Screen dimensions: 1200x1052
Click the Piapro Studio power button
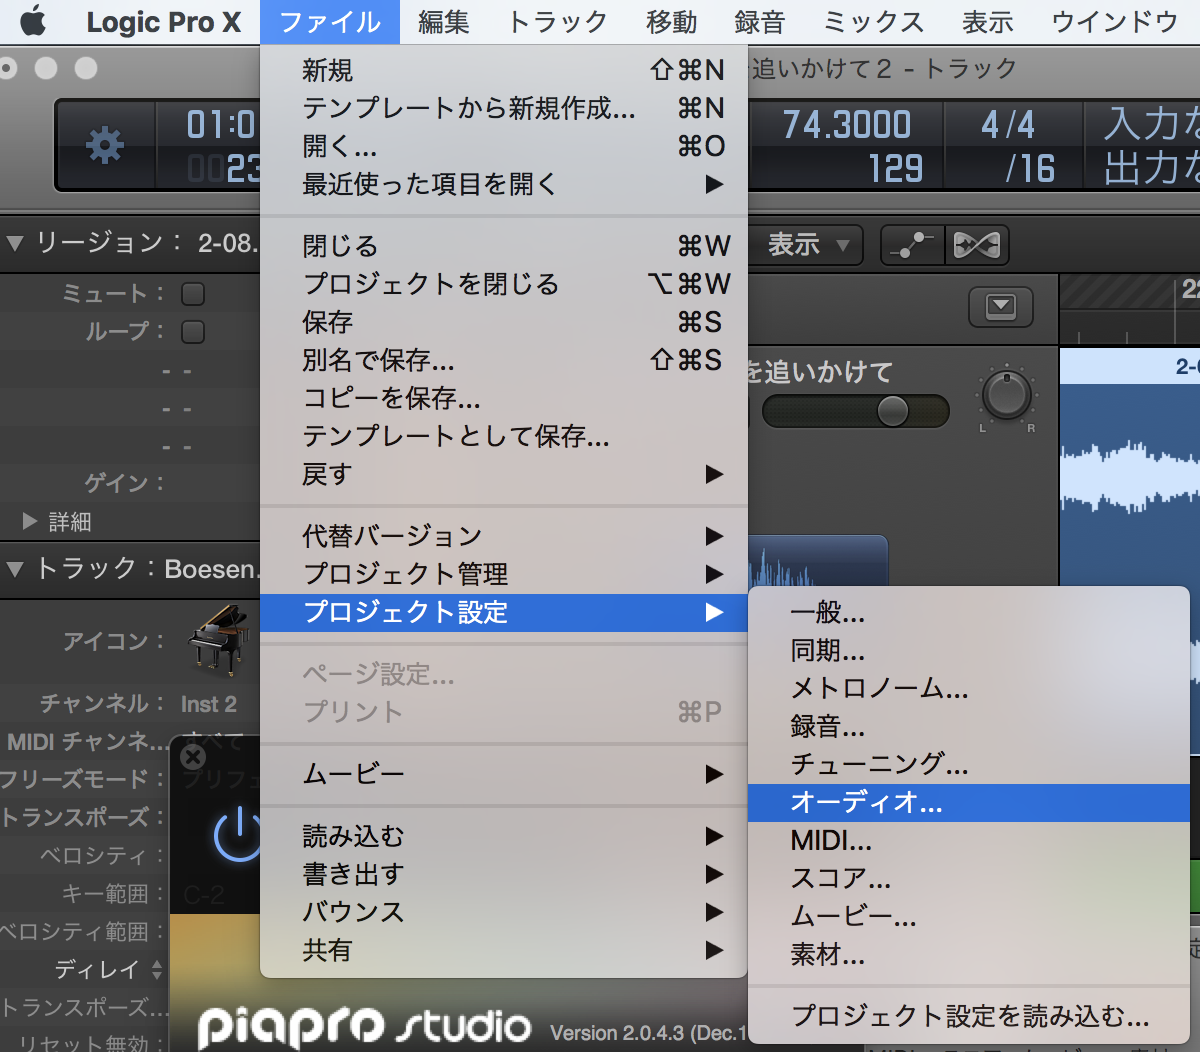tap(238, 834)
